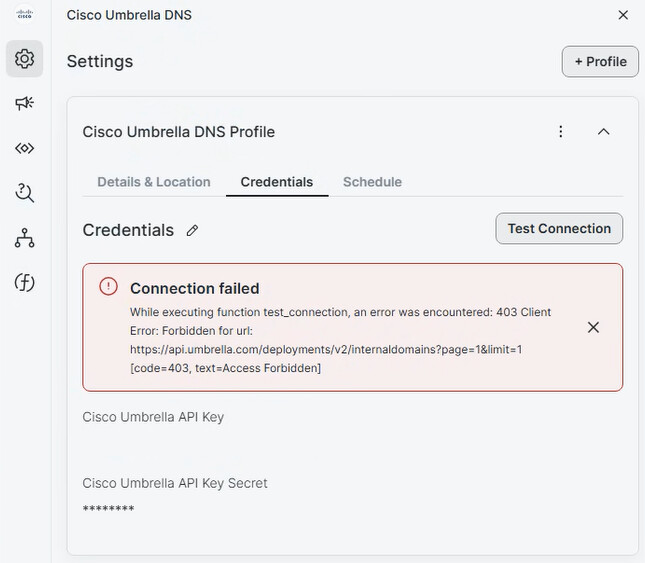645x563 pixels.
Task: Collapse the Cisco Umbrella DNS Profile section
Action: [x=603, y=132]
